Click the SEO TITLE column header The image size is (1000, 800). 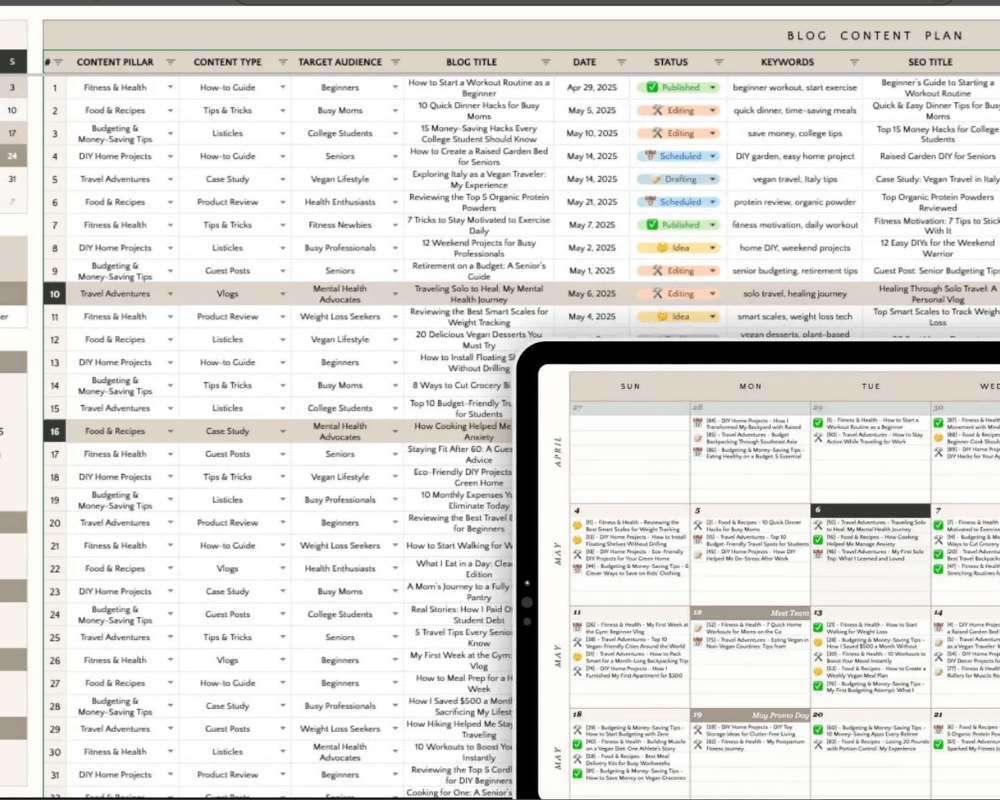tap(930, 63)
